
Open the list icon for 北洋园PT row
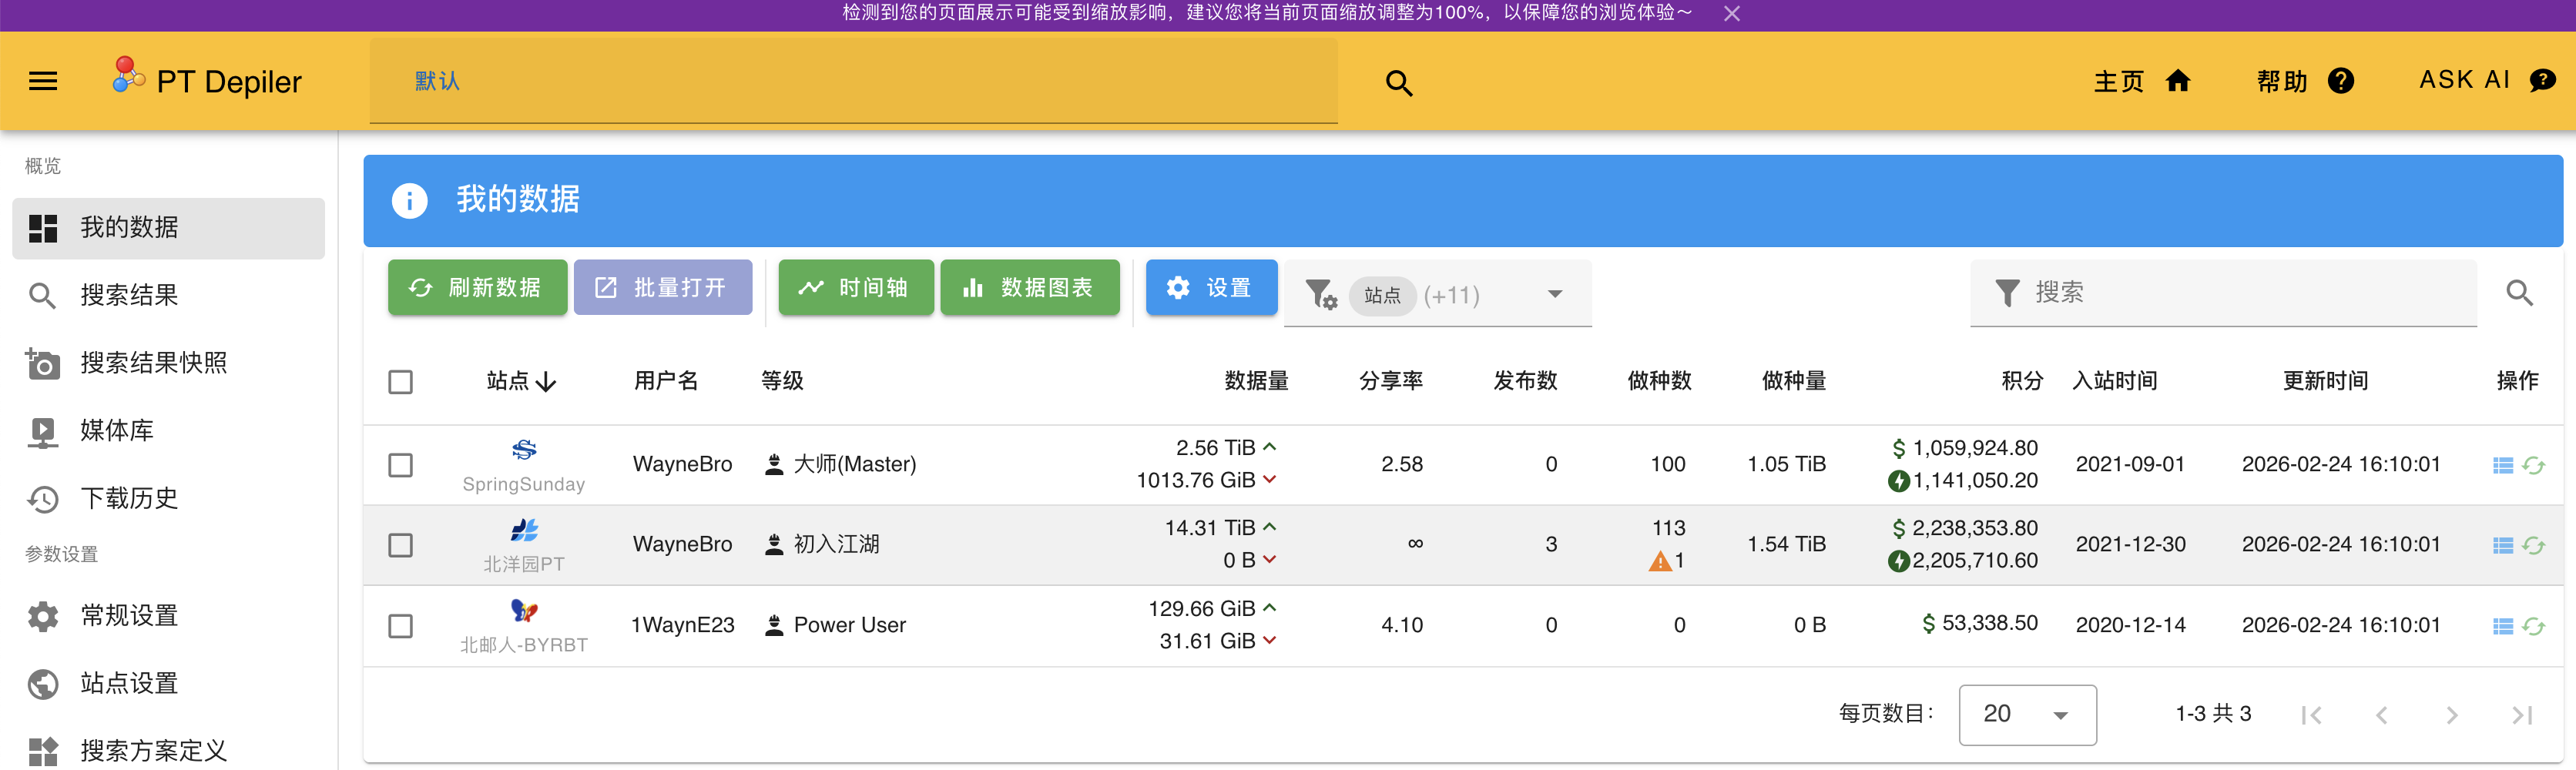(2503, 545)
